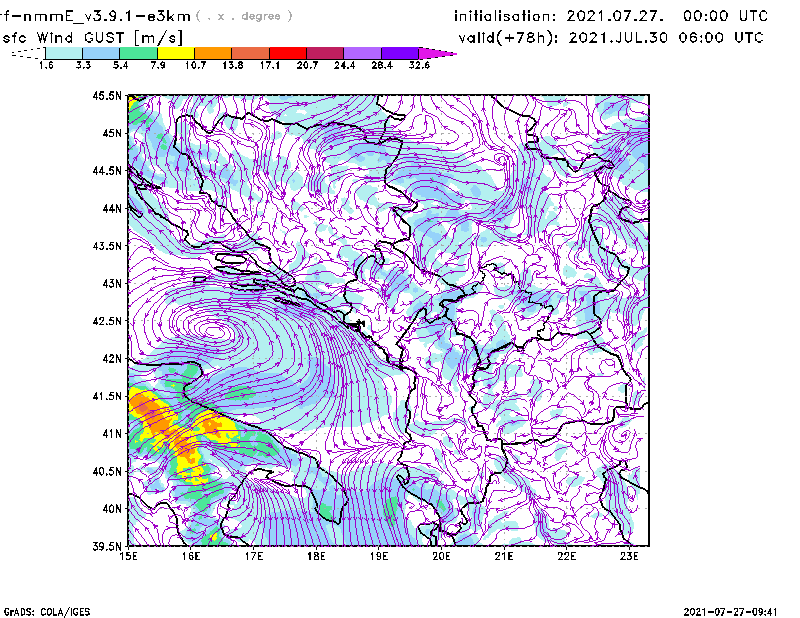Pick the coral 13.8–17.1 legend swatch
800x618 pixels.
tap(251, 53)
